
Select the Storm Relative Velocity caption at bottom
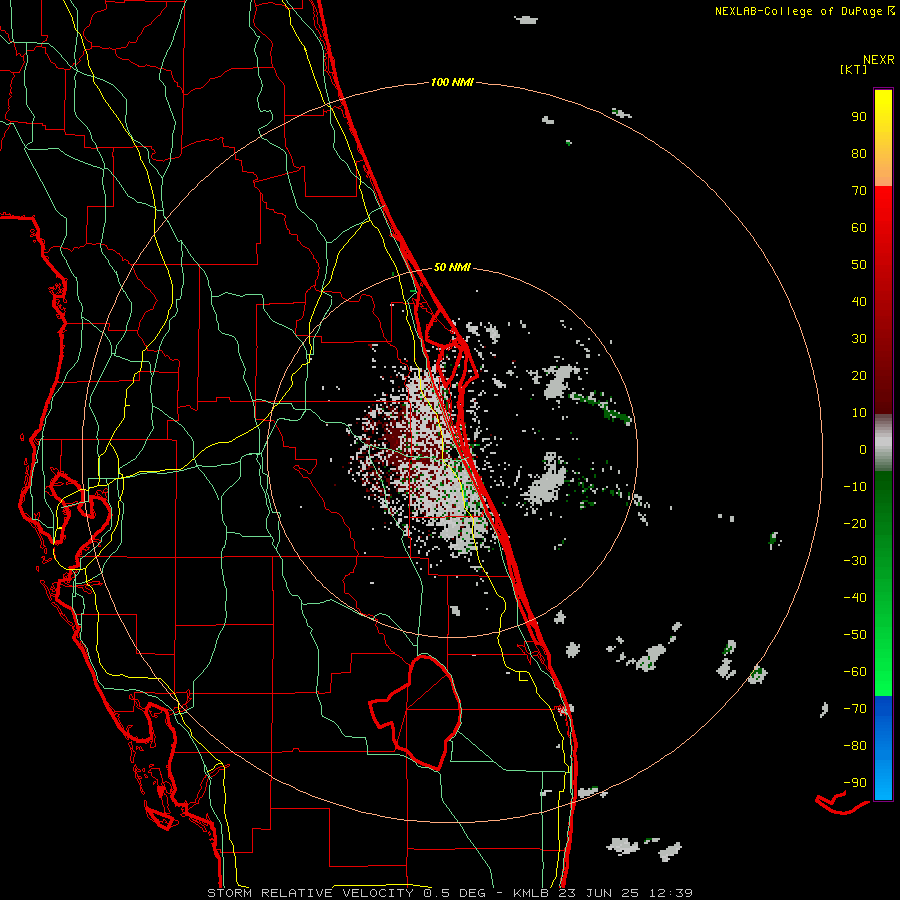pyautogui.click(x=450, y=893)
